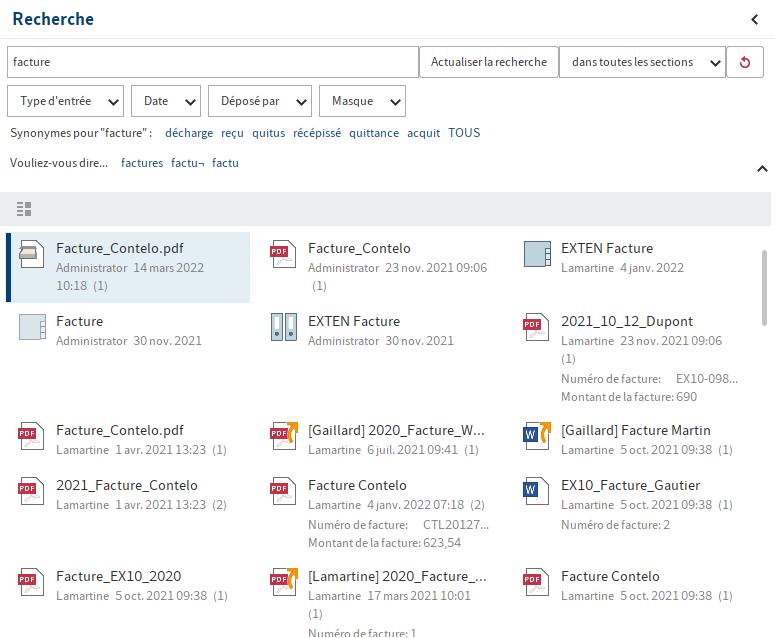Select the 'Facture Contelo' title dated 4 janv. 2022
Screen dimensions: 775x638
click(357, 485)
